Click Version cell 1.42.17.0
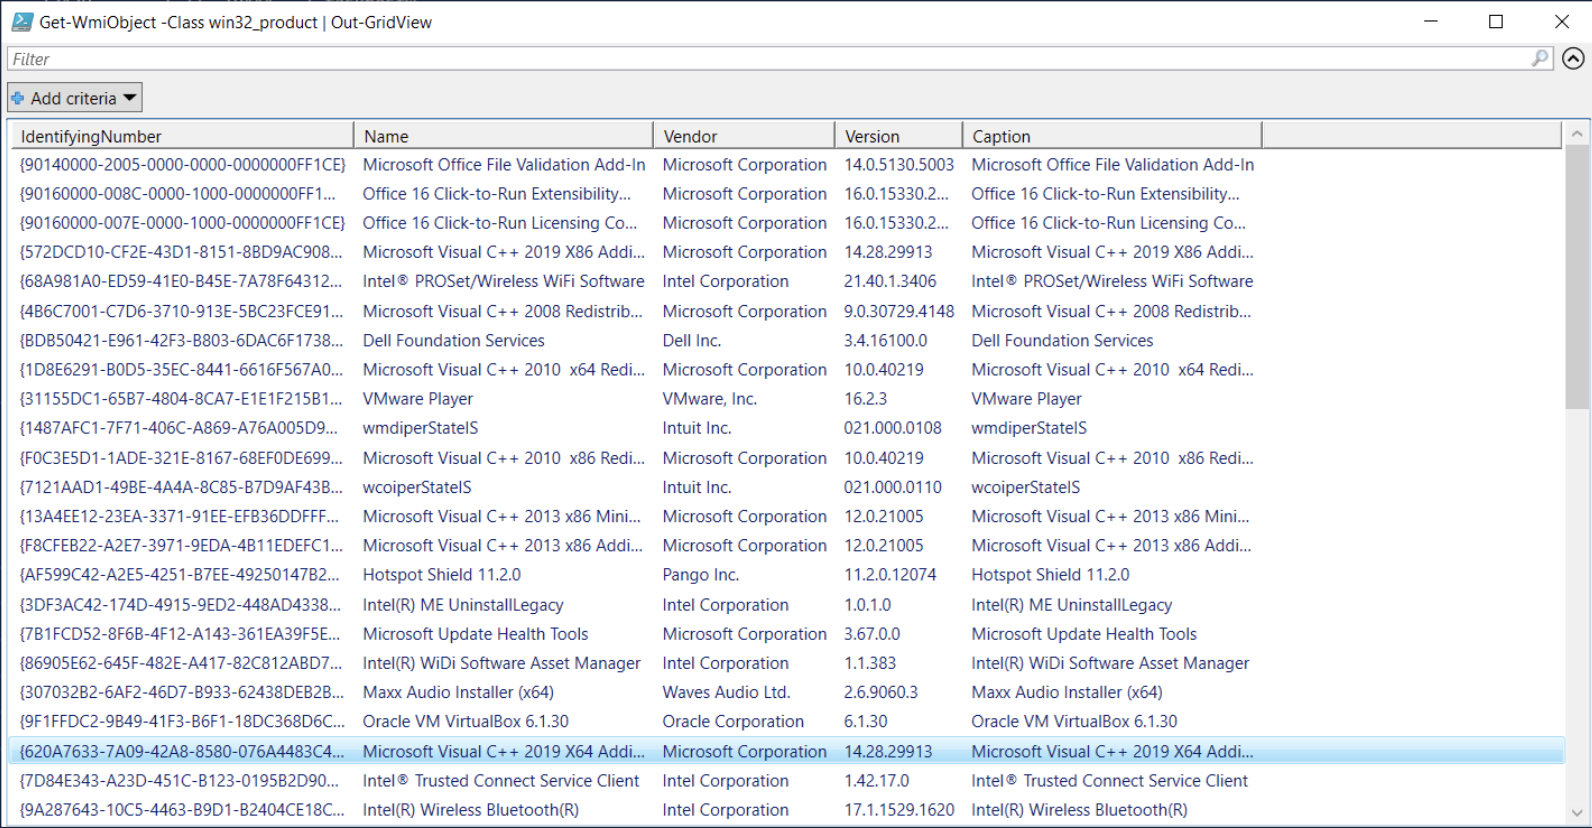 pyautogui.click(x=876, y=781)
